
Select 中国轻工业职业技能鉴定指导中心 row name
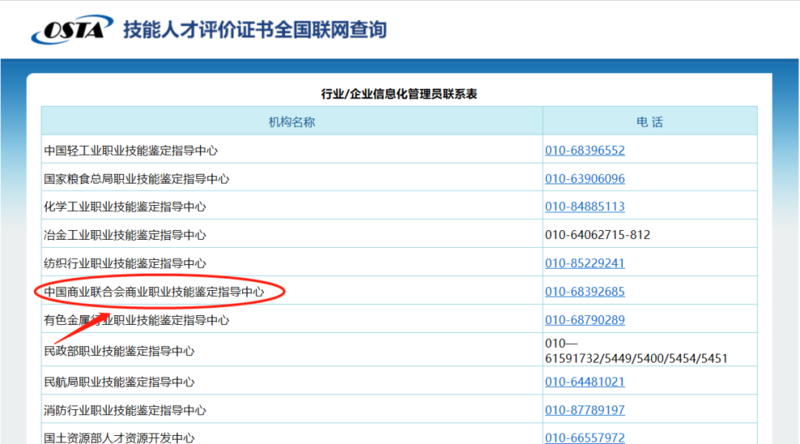click(x=131, y=151)
